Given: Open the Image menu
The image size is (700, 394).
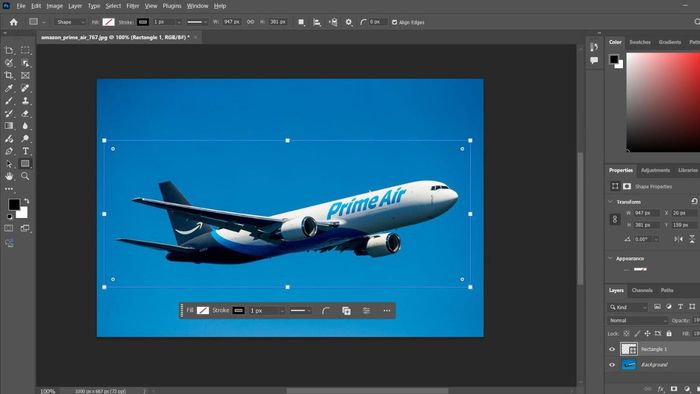Looking at the screenshot, I should coord(54,6).
